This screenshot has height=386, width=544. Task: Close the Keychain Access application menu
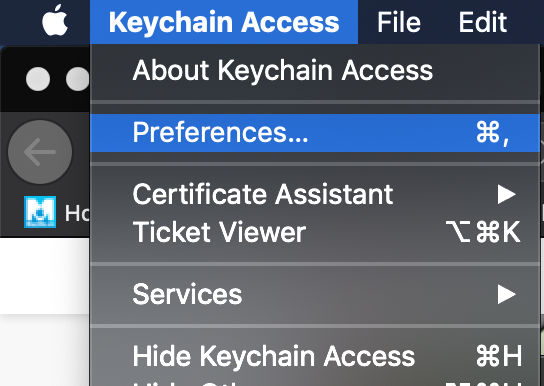(x=224, y=22)
